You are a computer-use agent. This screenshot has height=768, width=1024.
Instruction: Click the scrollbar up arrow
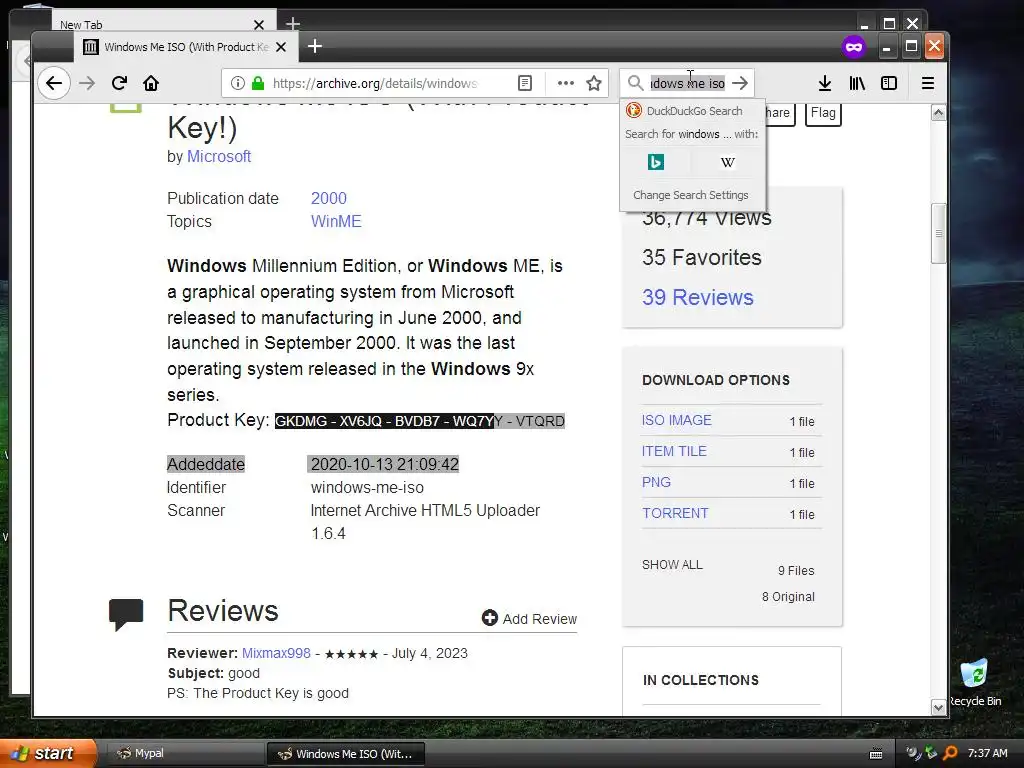(x=938, y=113)
